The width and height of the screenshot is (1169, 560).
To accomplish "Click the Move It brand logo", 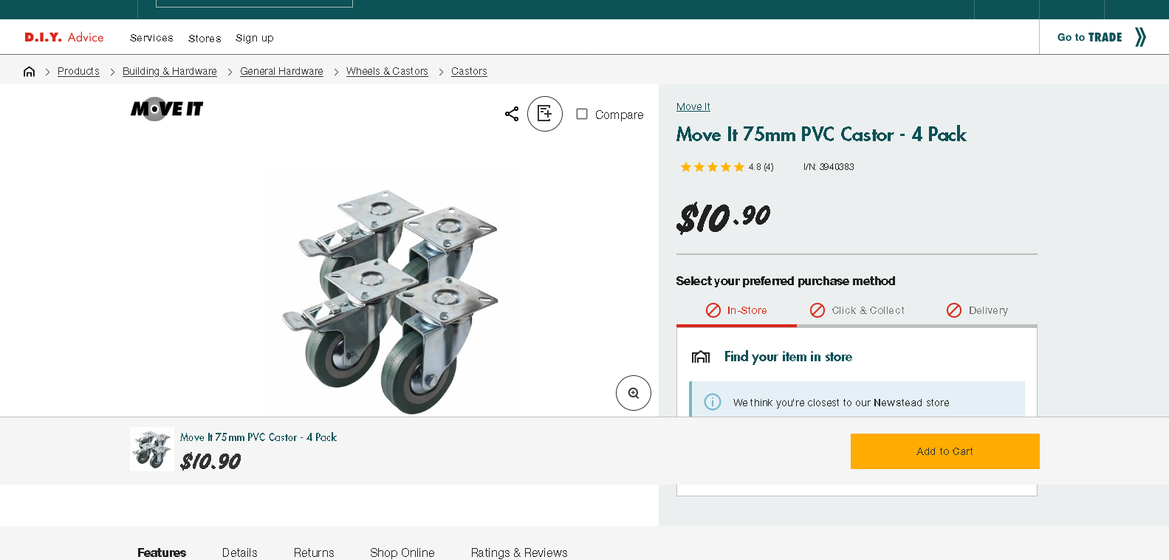I will 167,109.
